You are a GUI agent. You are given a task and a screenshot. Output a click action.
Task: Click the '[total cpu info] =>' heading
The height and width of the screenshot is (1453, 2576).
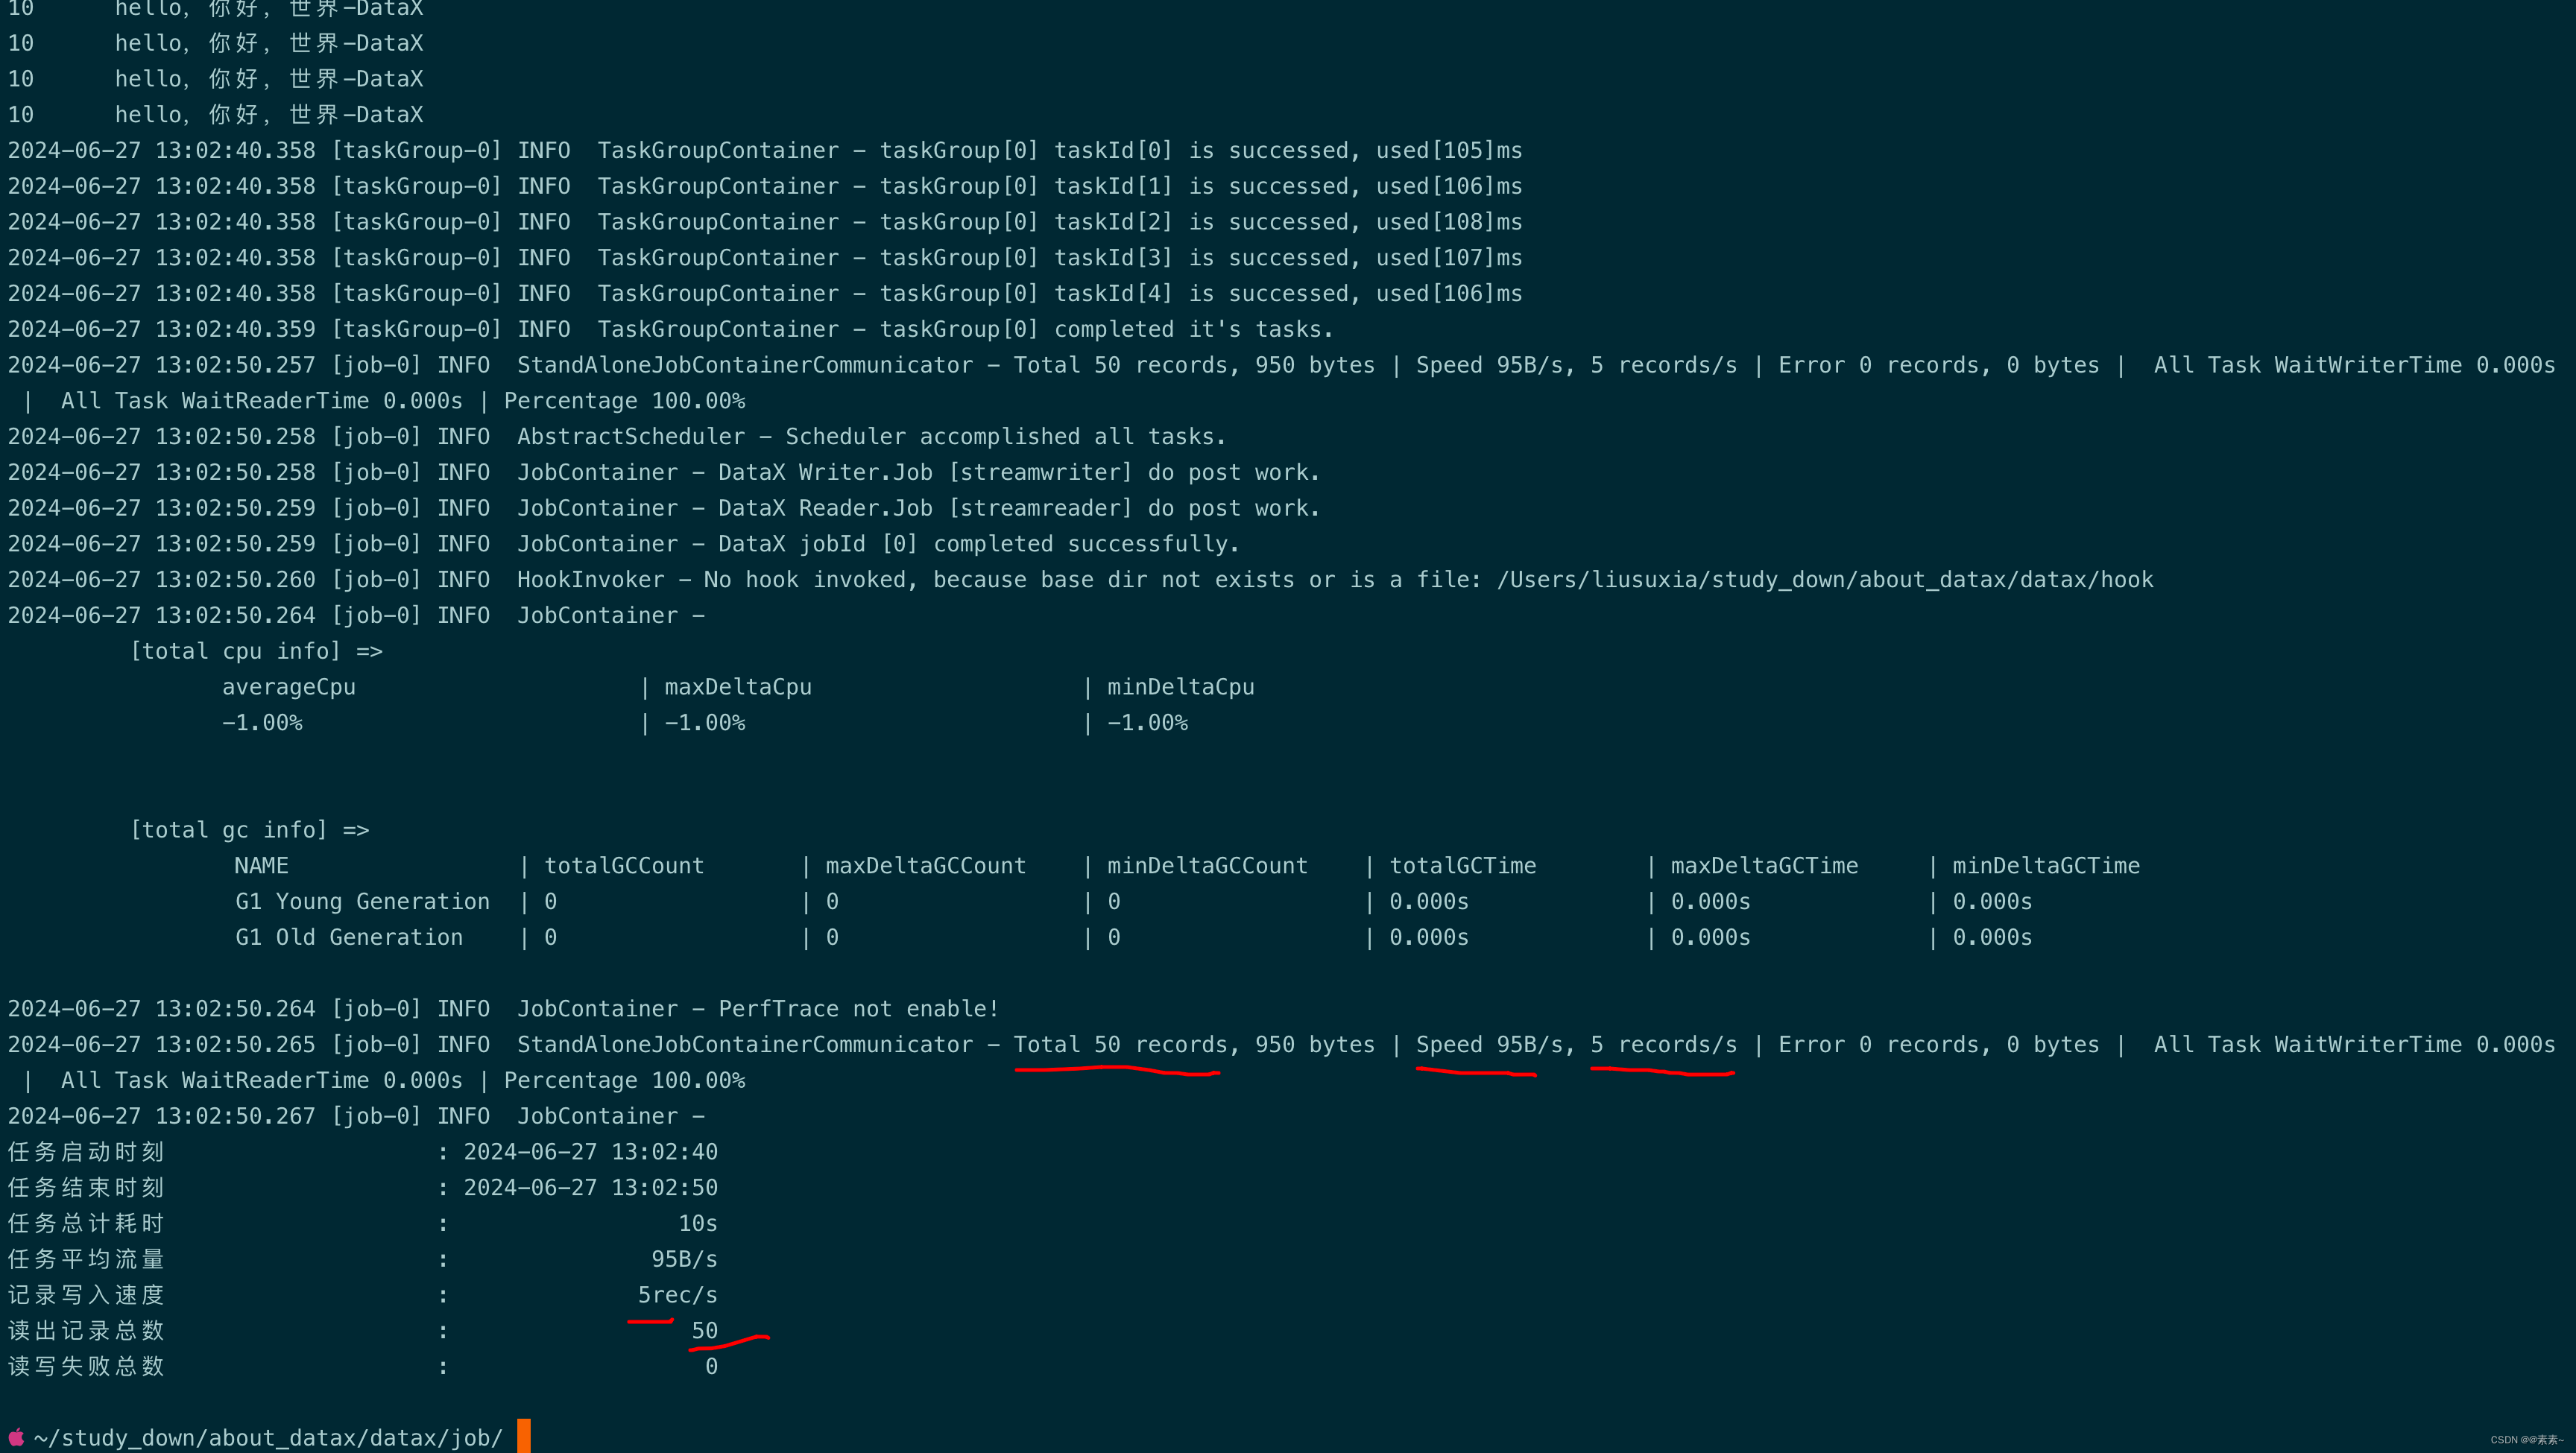pos(256,652)
